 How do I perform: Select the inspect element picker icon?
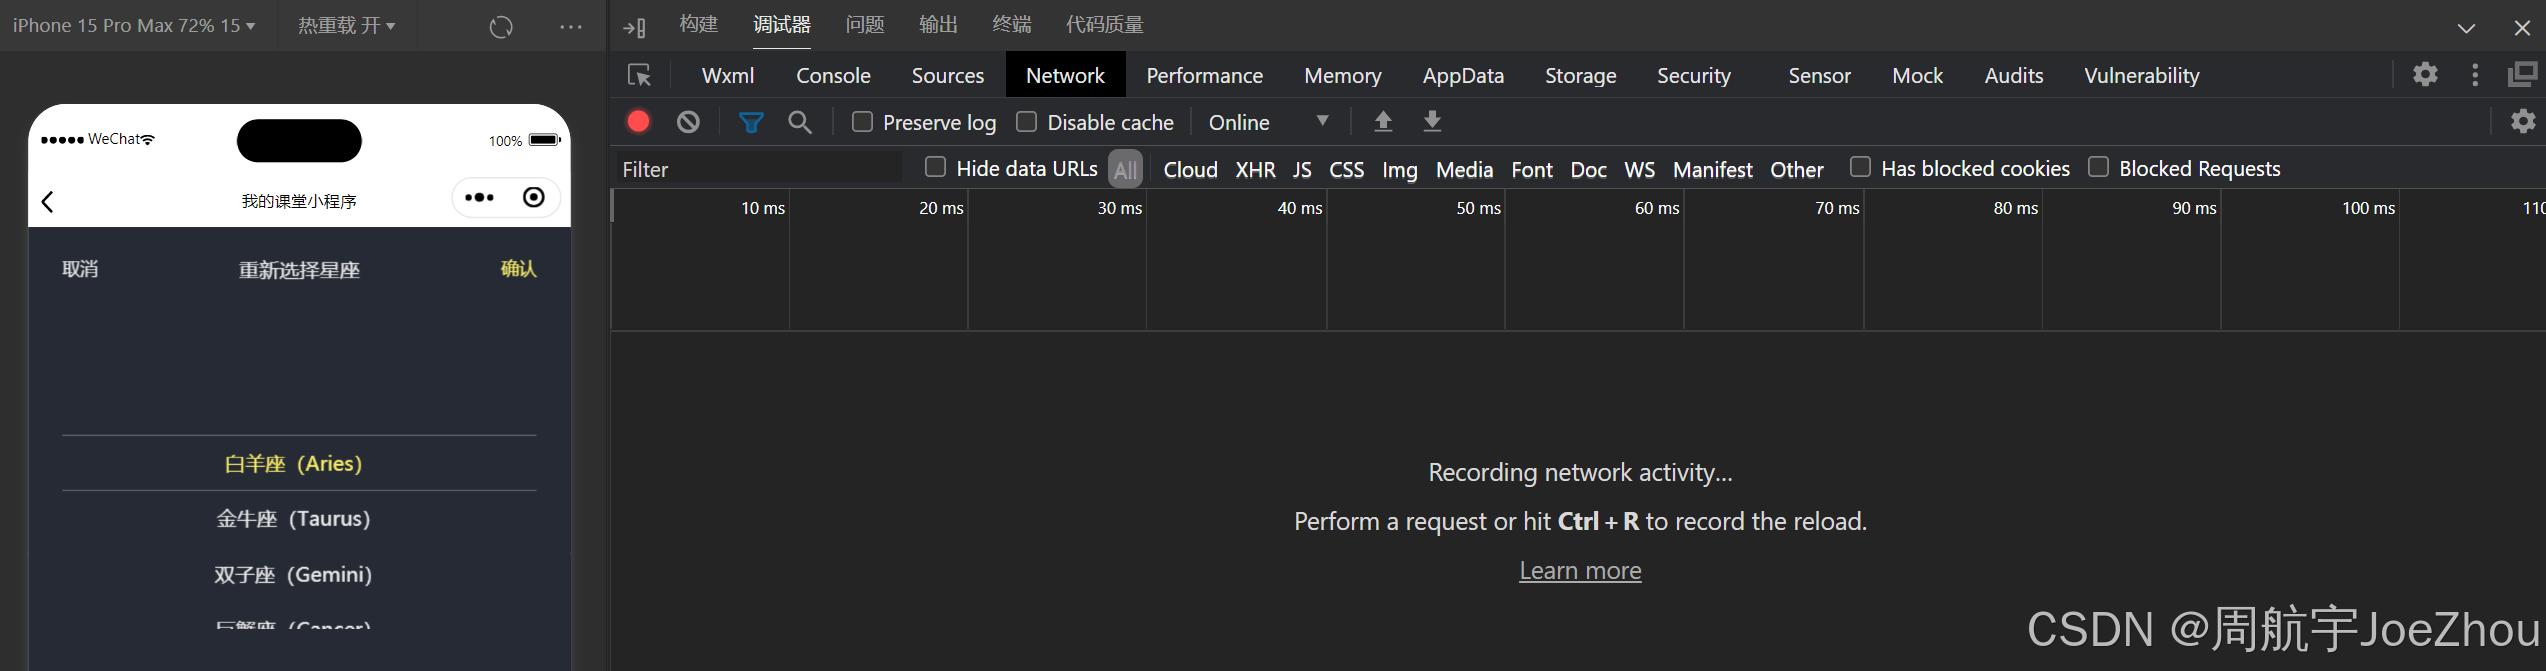coord(639,76)
